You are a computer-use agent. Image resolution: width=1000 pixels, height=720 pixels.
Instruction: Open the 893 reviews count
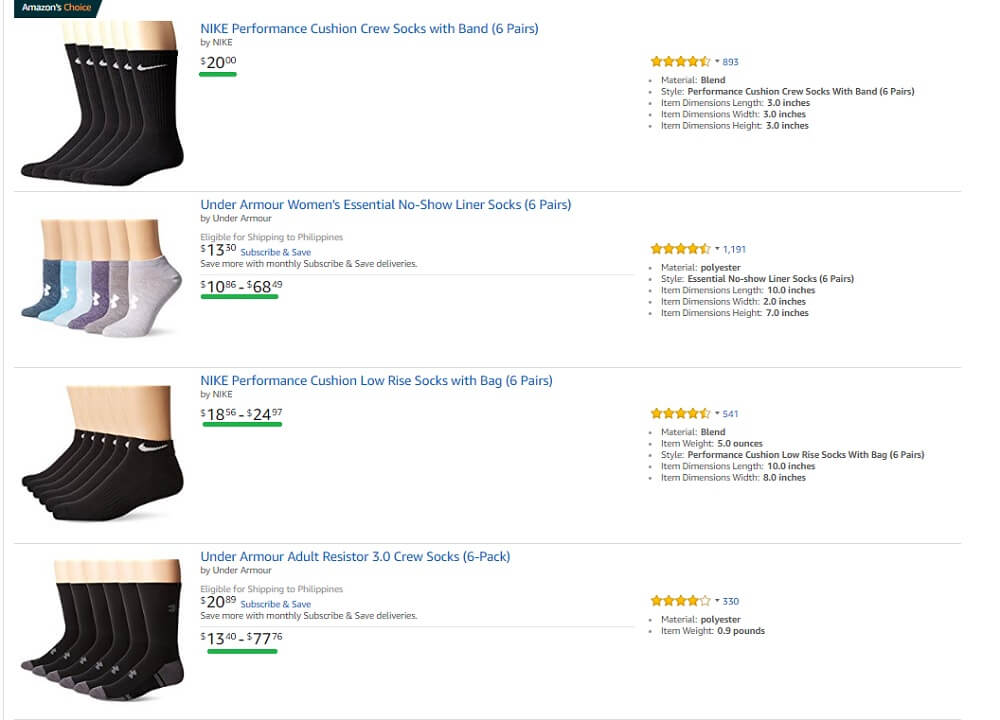tap(730, 62)
